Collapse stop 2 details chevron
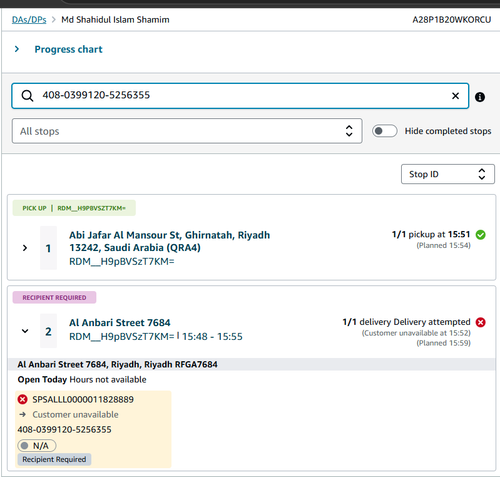The height and width of the screenshot is (477, 500). click(25, 331)
